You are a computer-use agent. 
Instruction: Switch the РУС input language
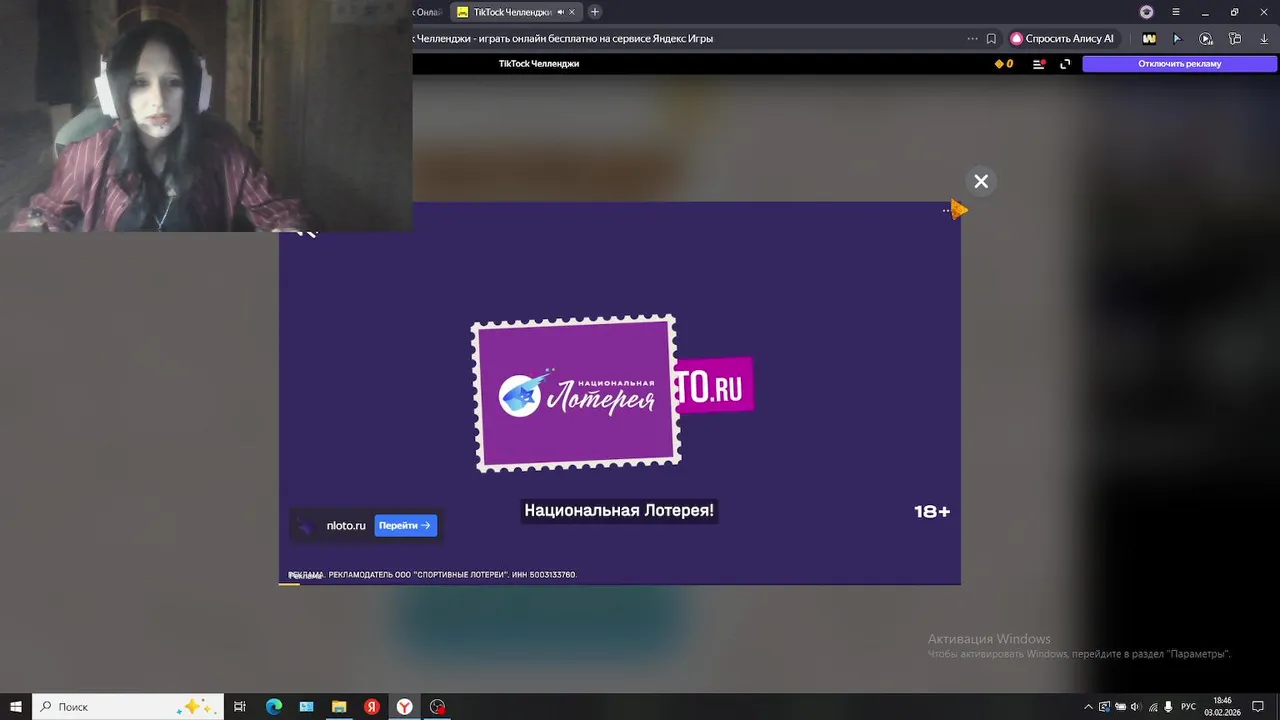1188,707
